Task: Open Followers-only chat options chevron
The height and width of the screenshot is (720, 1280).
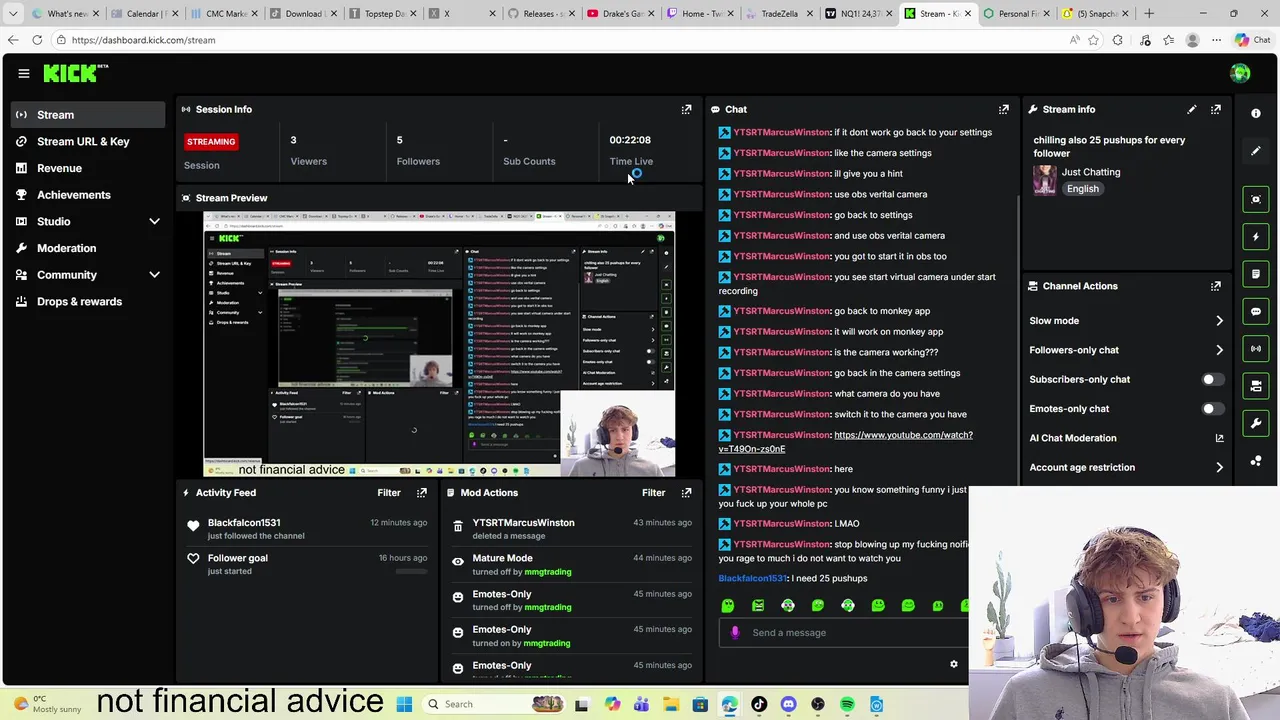Action: coord(1219,350)
